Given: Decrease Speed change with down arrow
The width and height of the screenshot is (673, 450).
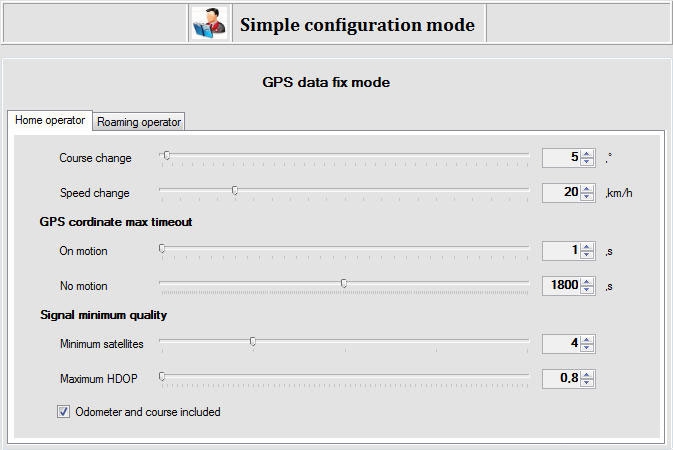Looking at the screenshot, I should pyautogui.click(x=587, y=196).
